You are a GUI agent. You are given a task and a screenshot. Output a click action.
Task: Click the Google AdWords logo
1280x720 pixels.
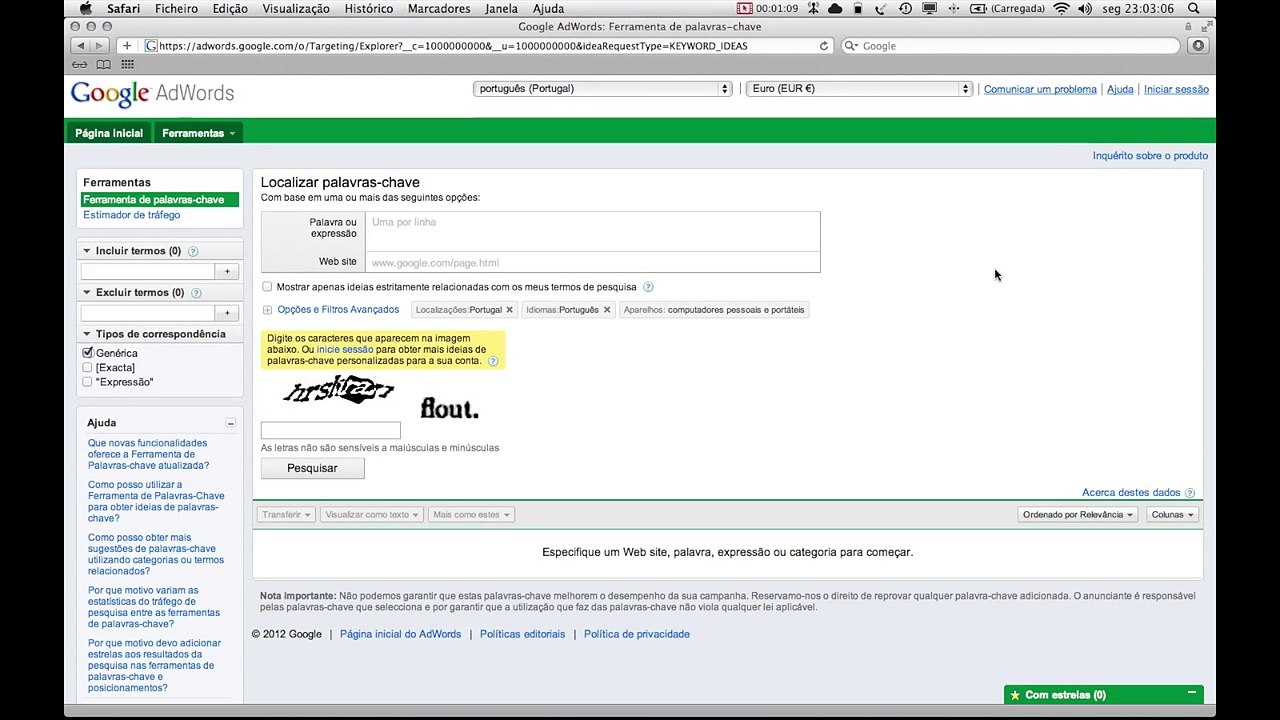152,94
